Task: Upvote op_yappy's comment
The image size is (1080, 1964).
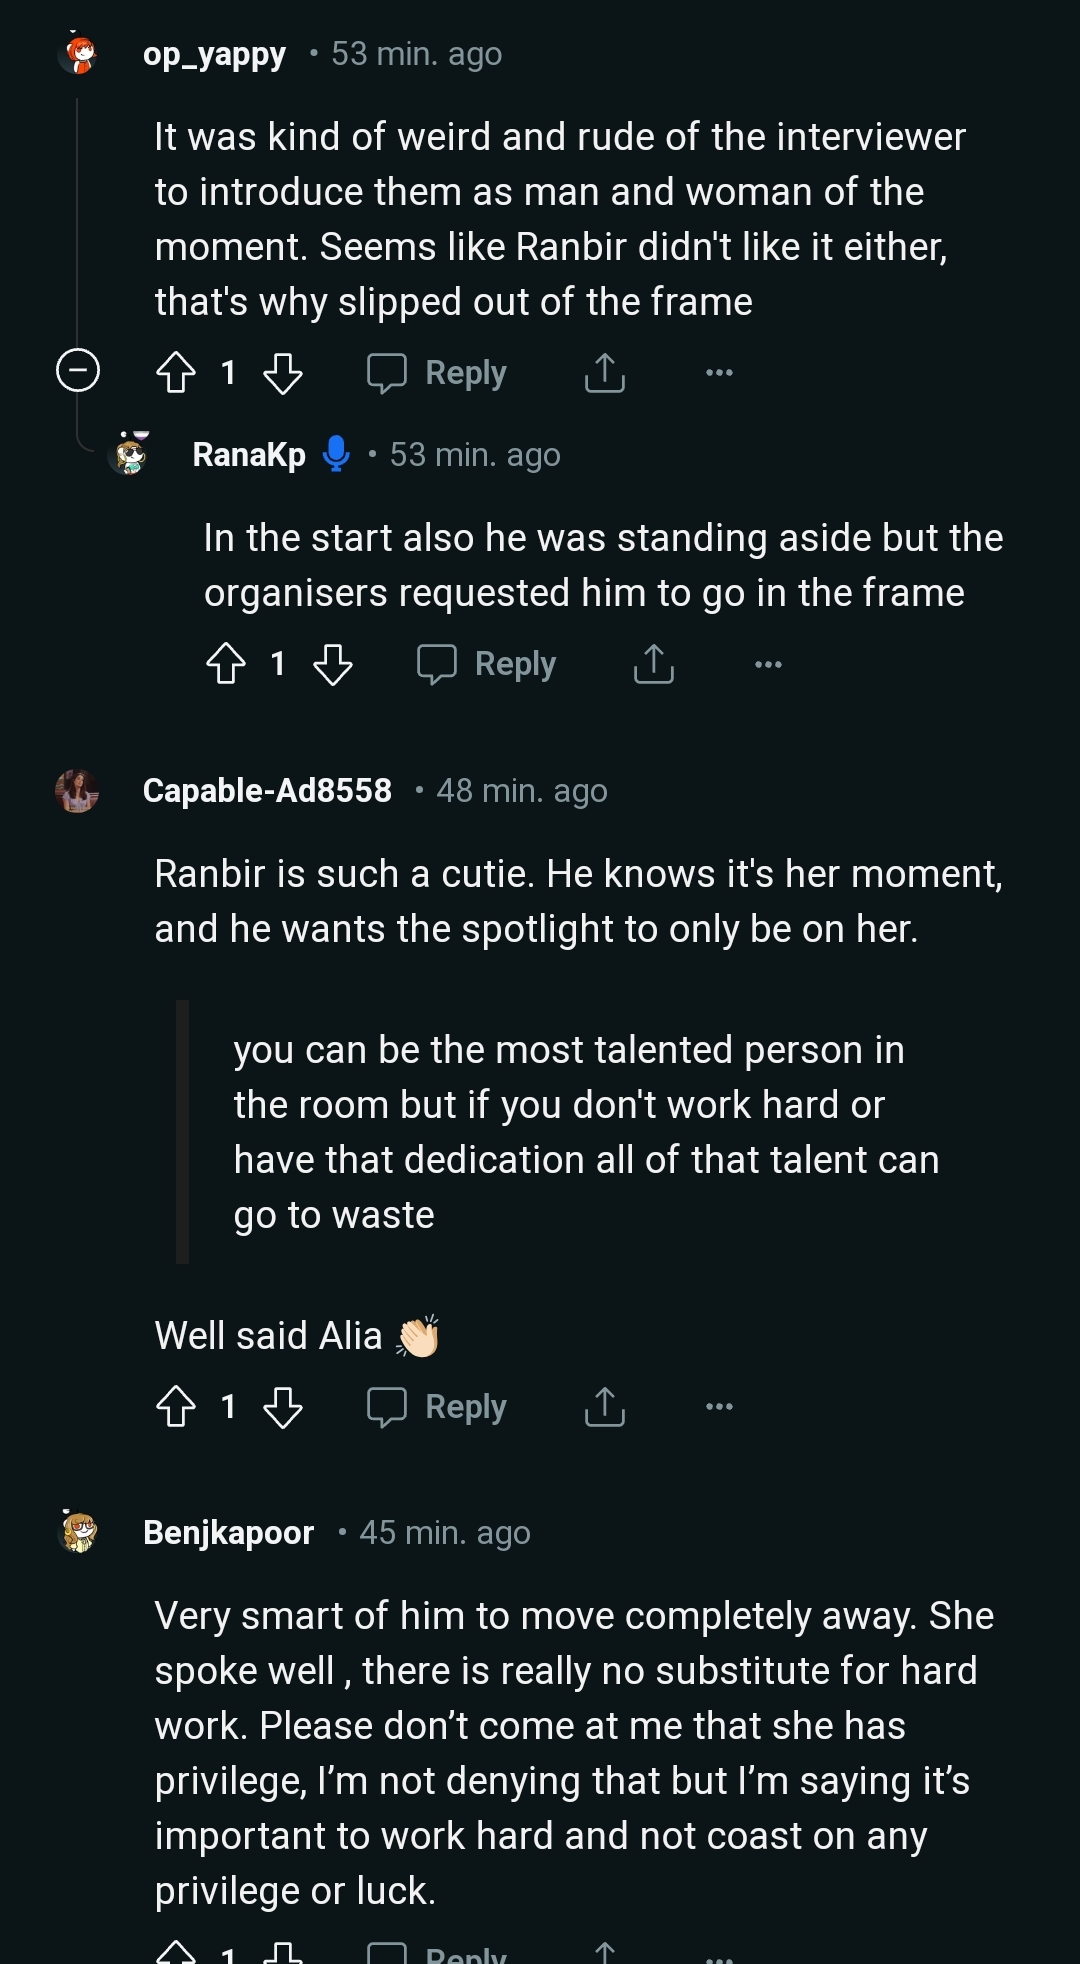Action: pos(176,373)
